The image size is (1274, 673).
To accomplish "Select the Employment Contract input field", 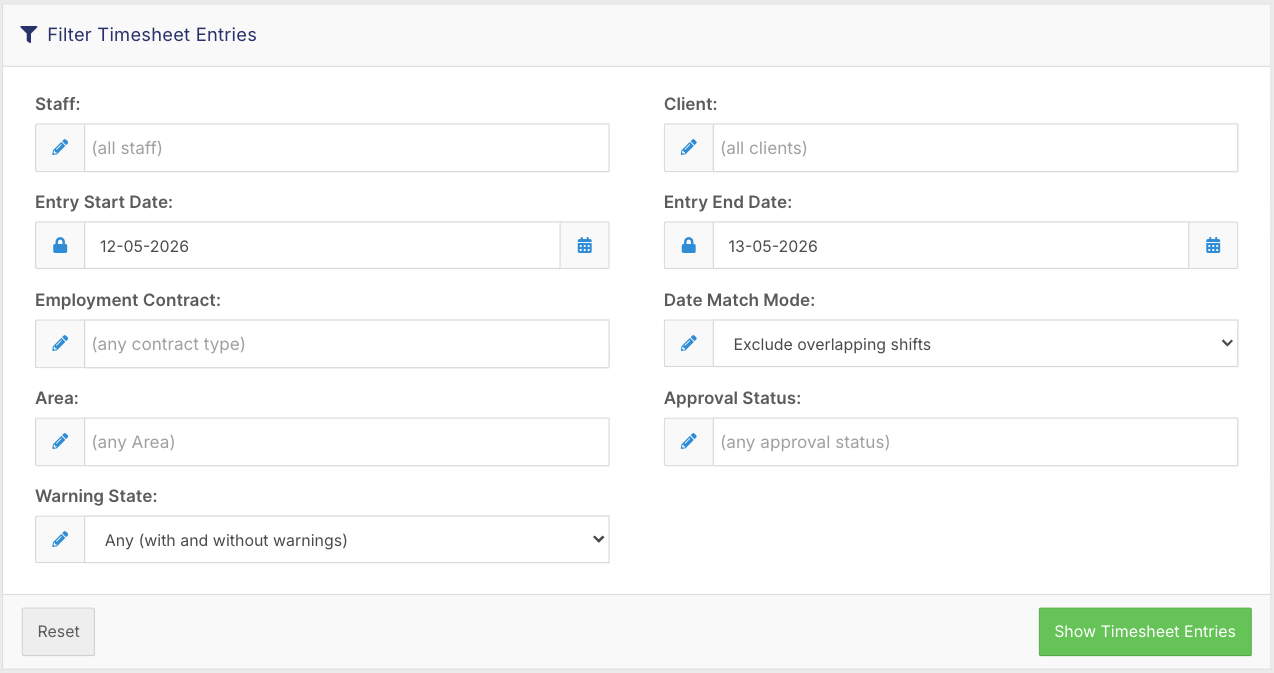I will [x=347, y=344].
